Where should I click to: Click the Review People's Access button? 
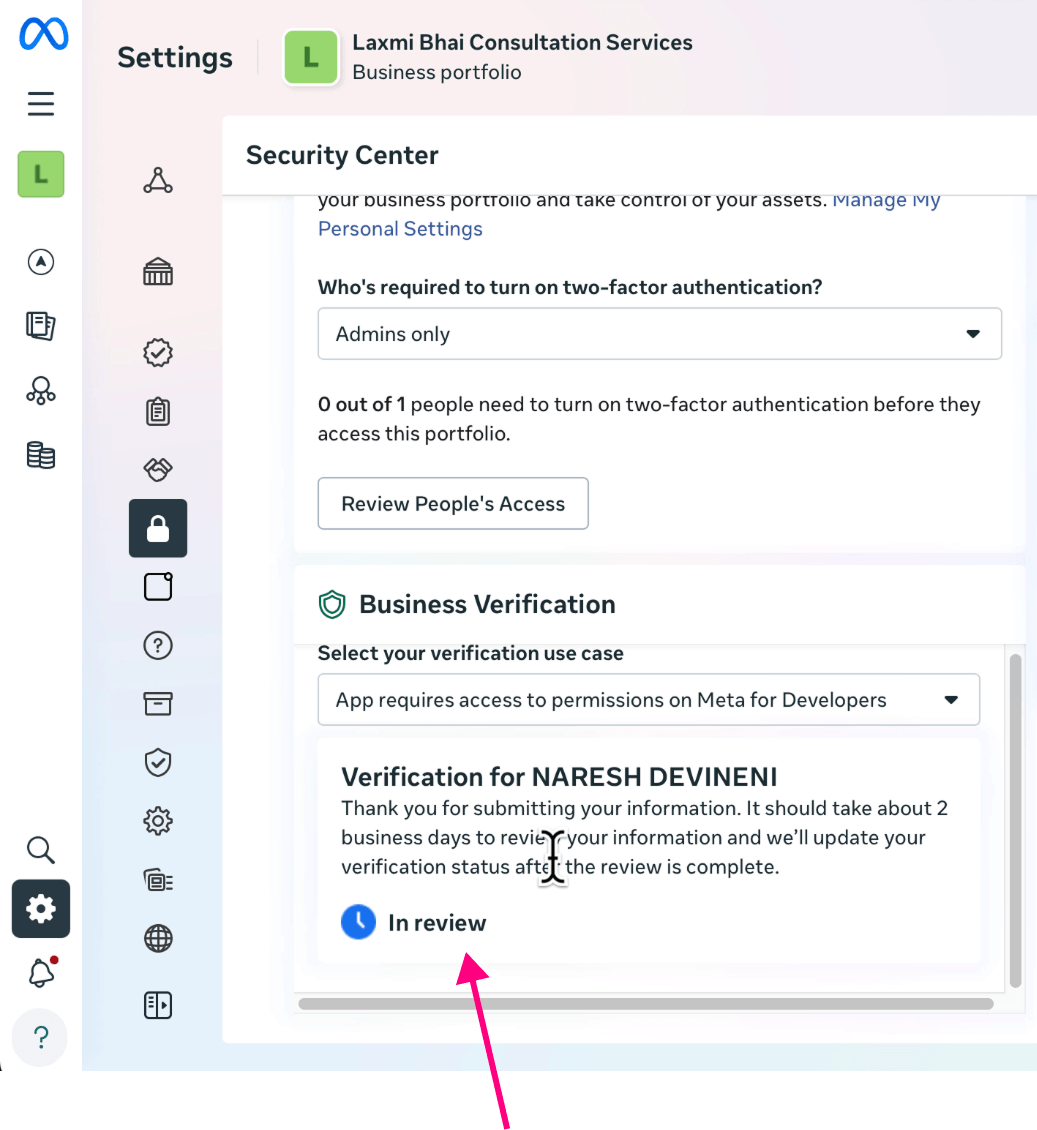453,504
